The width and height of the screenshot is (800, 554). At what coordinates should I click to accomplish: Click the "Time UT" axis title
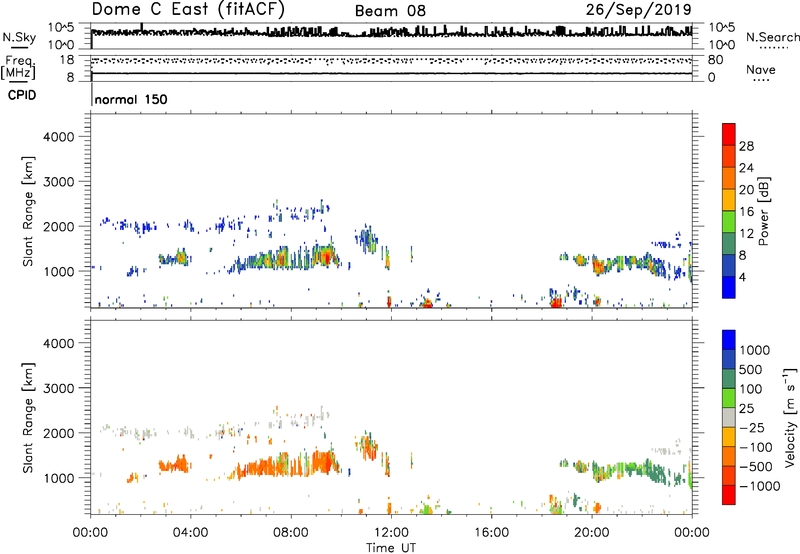[x=391, y=548]
